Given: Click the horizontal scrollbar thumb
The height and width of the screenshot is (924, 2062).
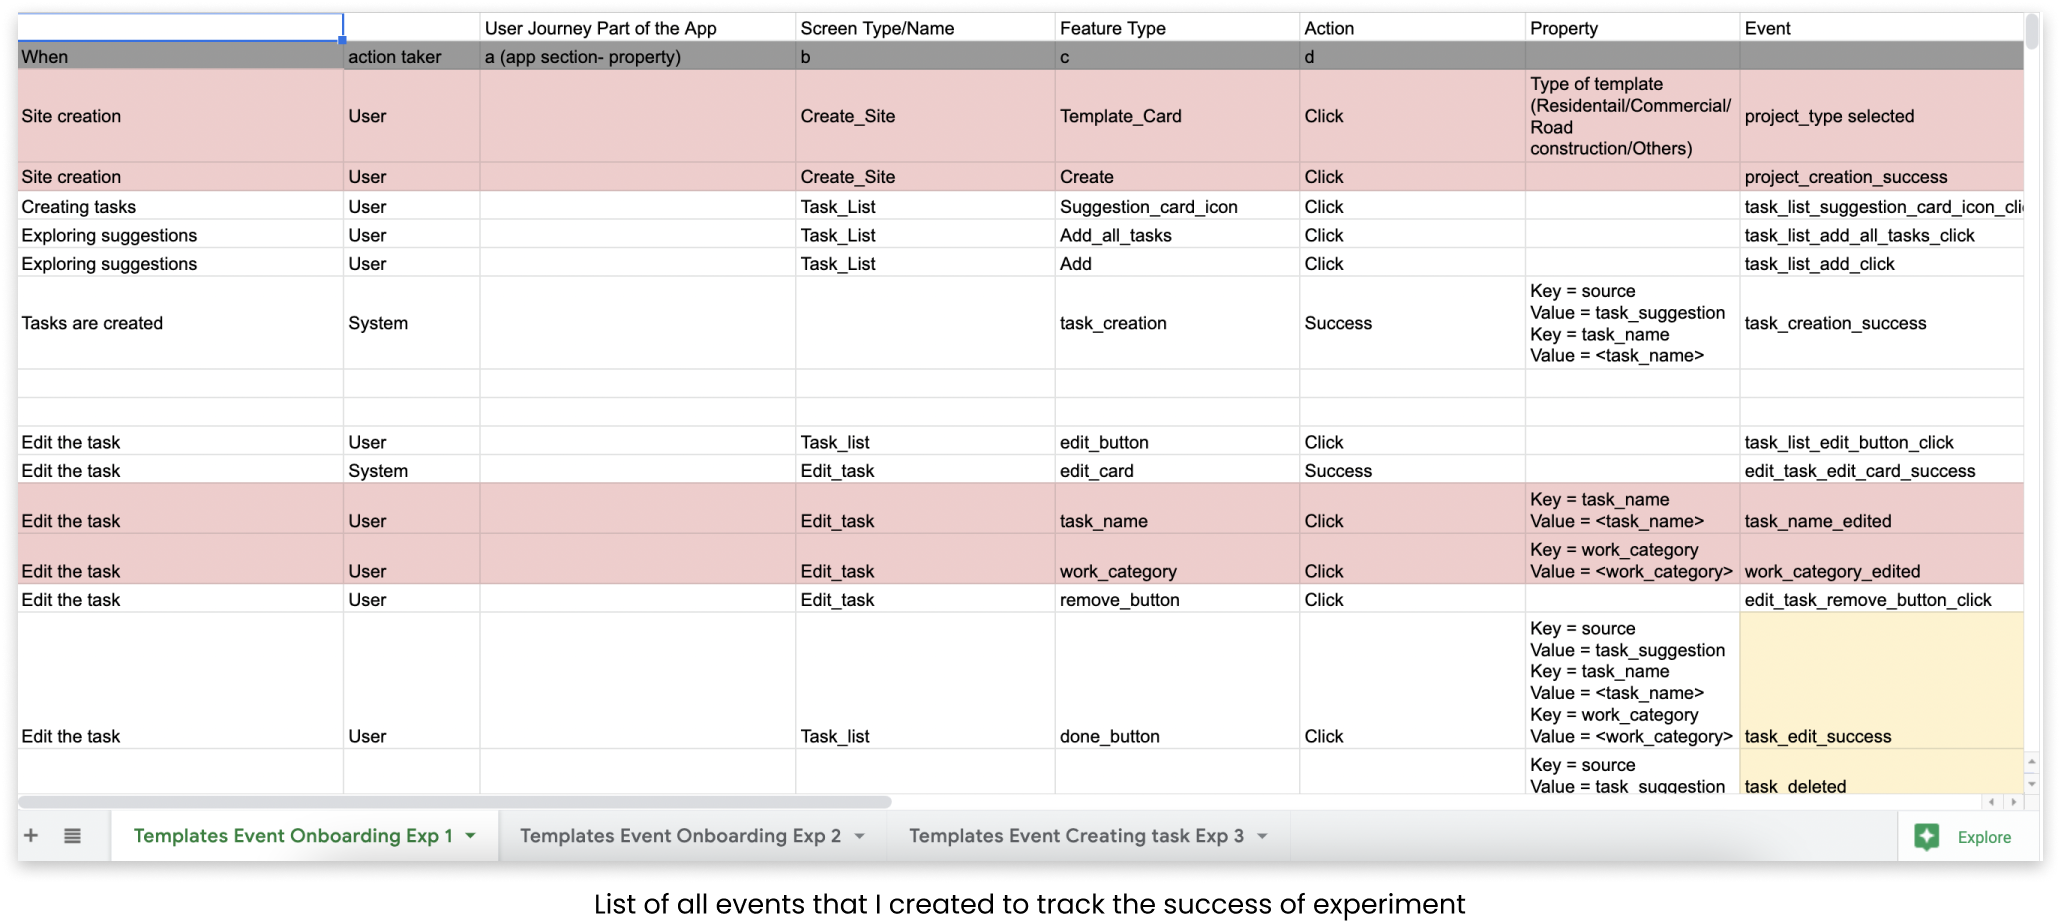Looking at the screenshot, I should pyautogui.click(x=455, y=802).
